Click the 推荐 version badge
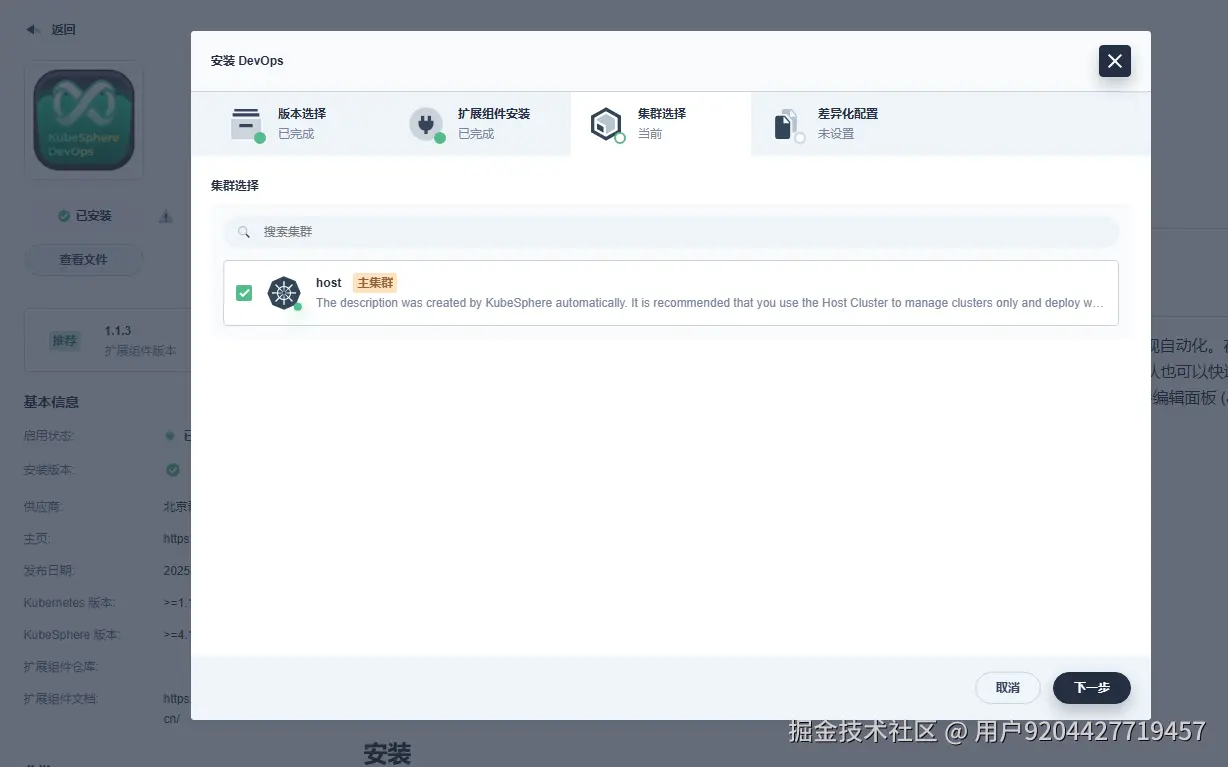1228x767 pixels. click(x=64, y=341)
